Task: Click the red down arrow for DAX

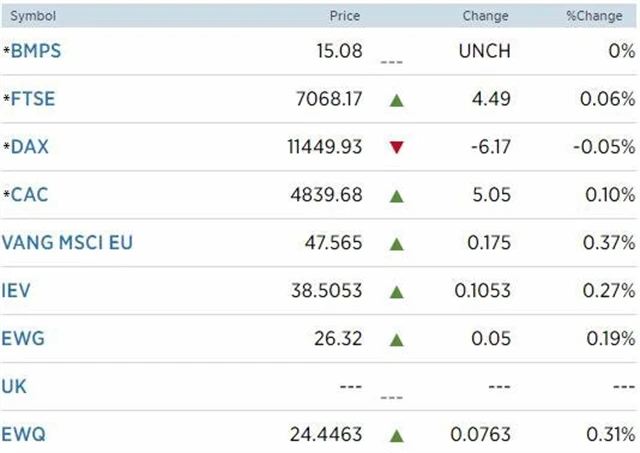Action: pos(397,147)
